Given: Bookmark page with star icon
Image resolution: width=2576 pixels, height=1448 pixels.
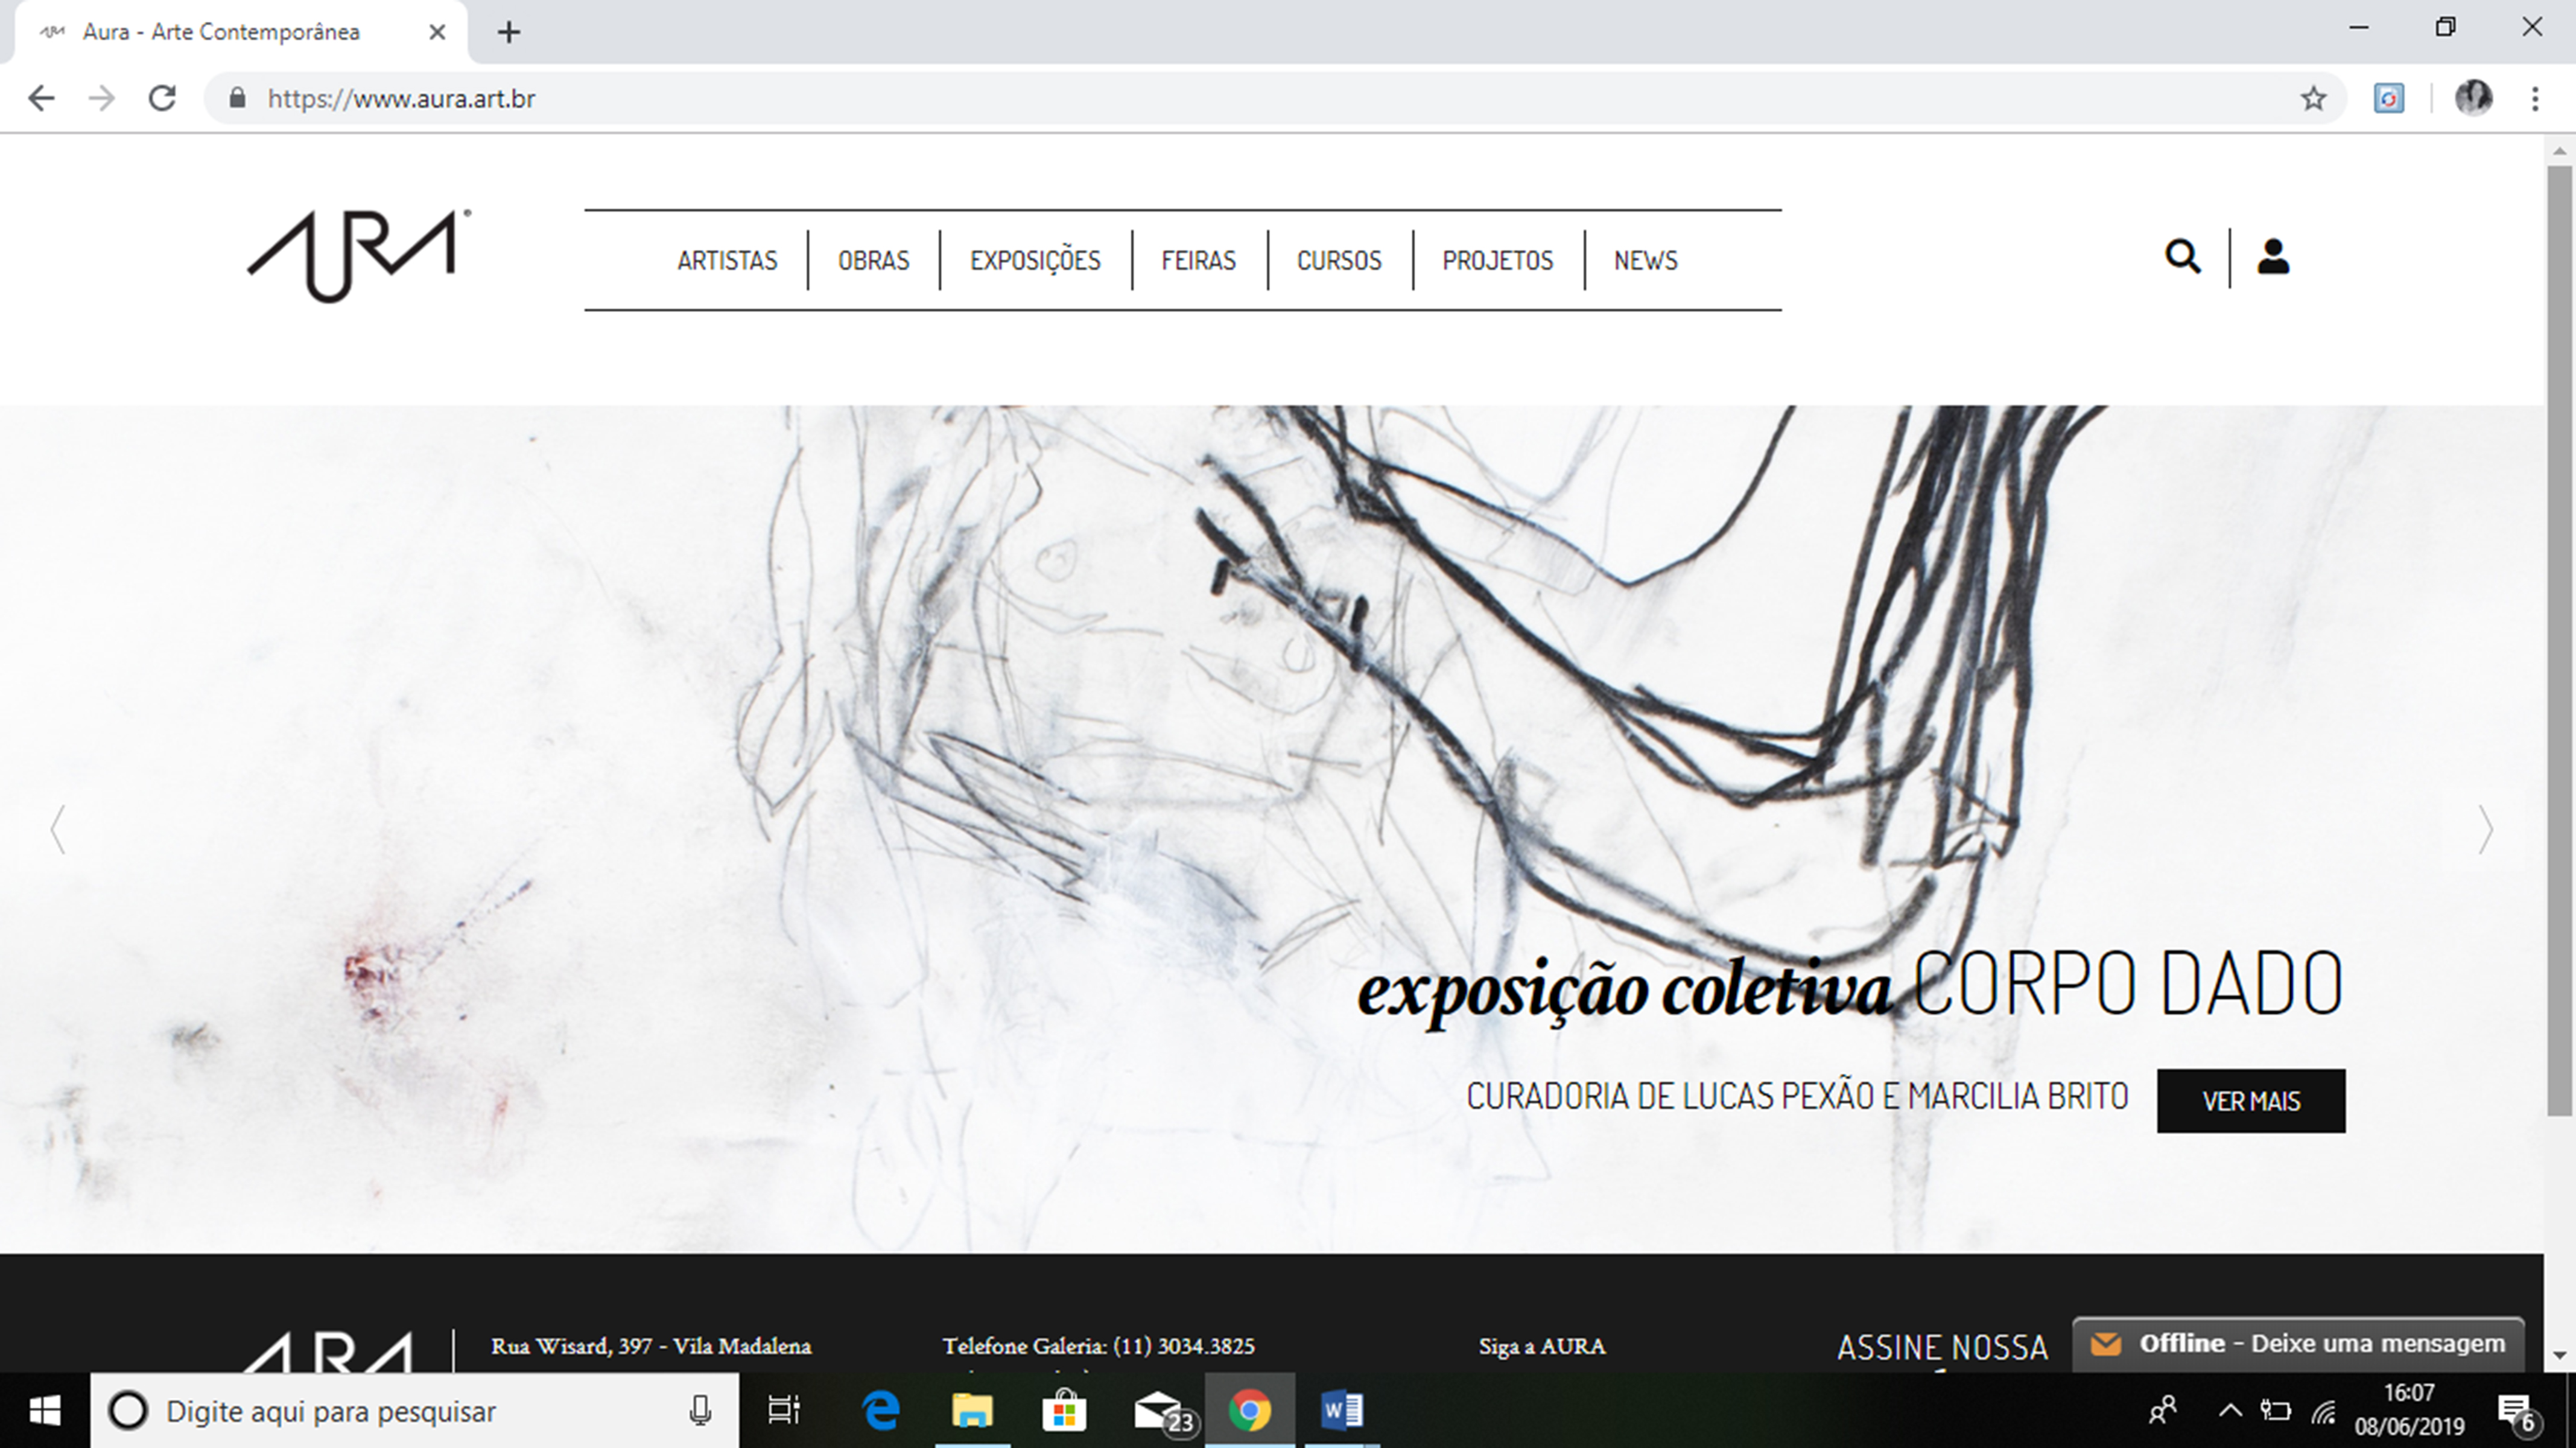Looking at the screenshot, I should coord(2312,98).
